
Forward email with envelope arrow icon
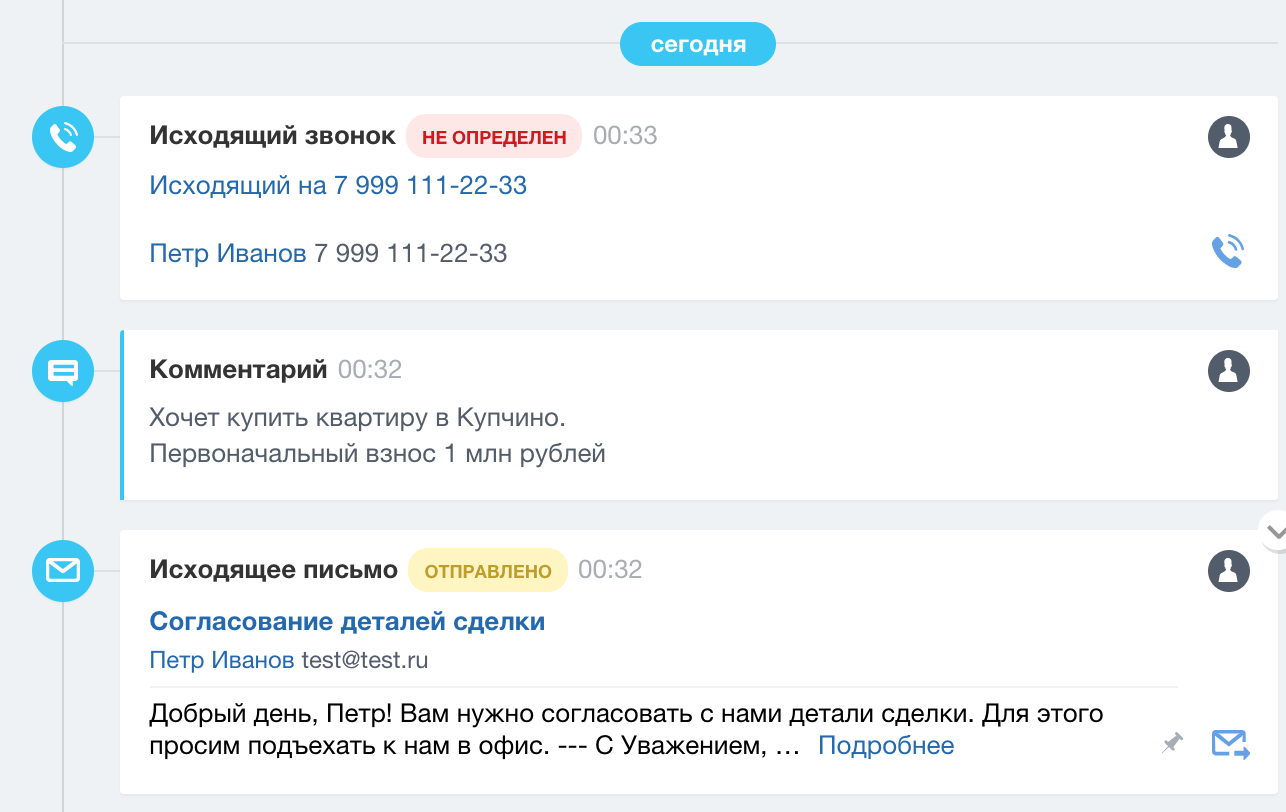1230,744
